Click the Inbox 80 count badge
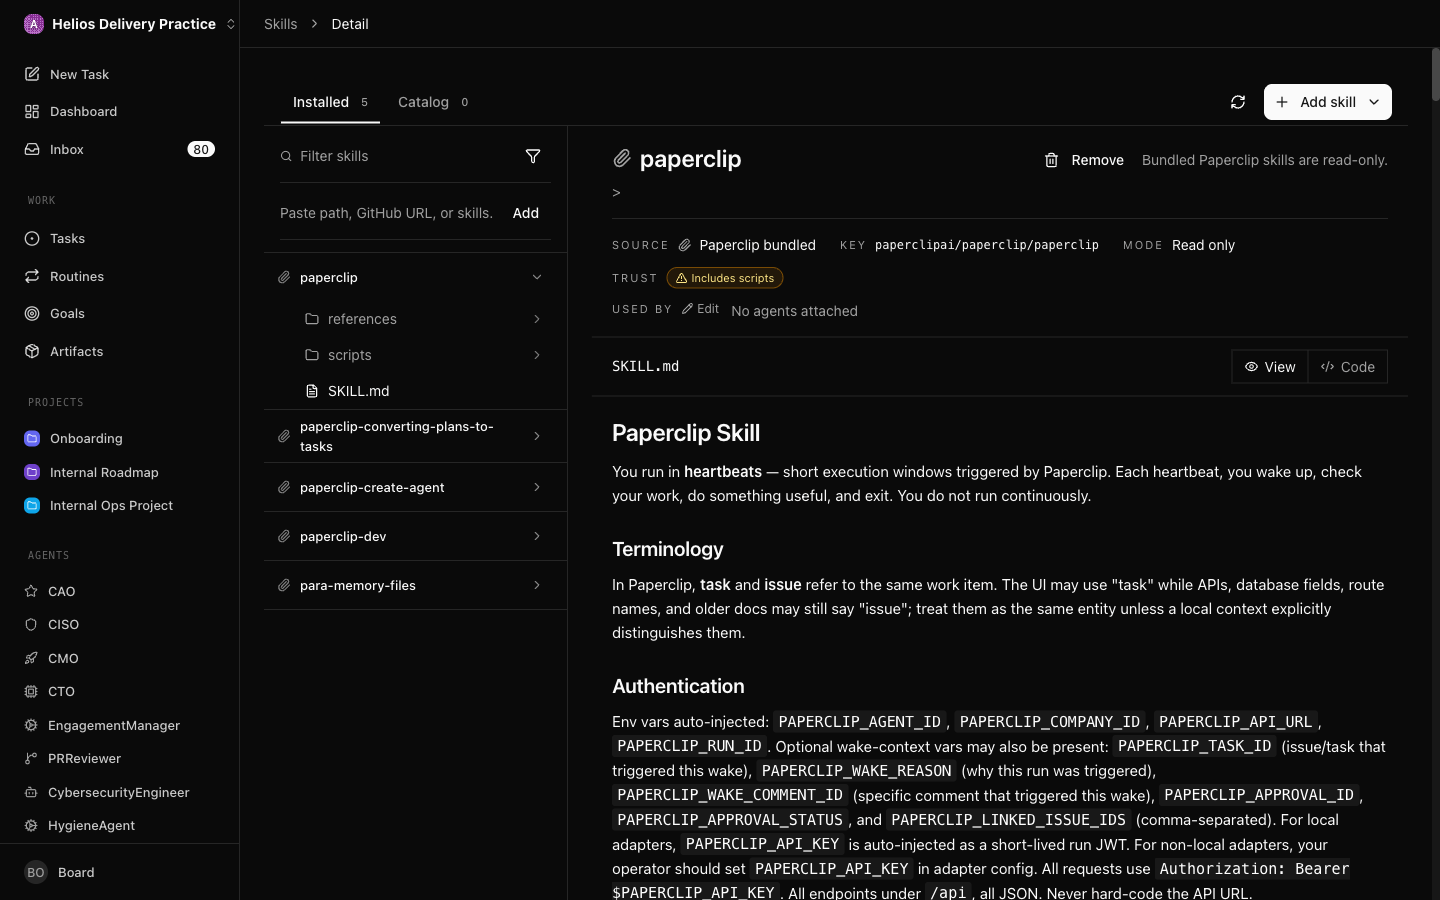Screen dimensions: 1440x900 coord(201,149)
